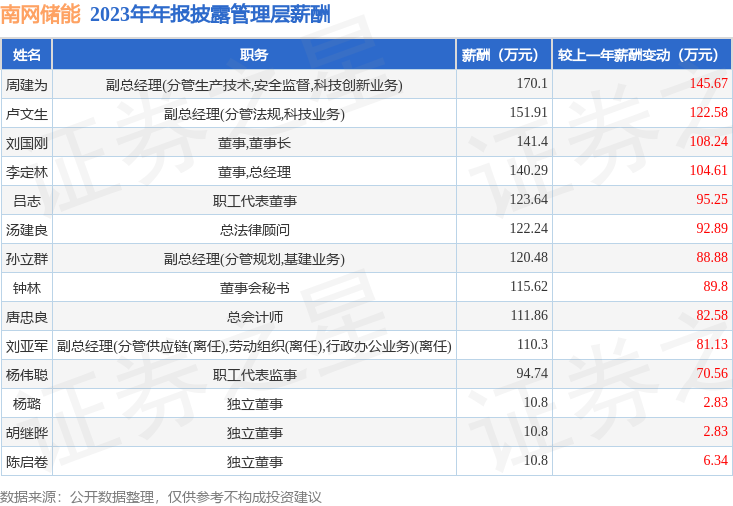Click the salary value 170.1
Screen dimensions: 733x506
(x=532, y=83)
